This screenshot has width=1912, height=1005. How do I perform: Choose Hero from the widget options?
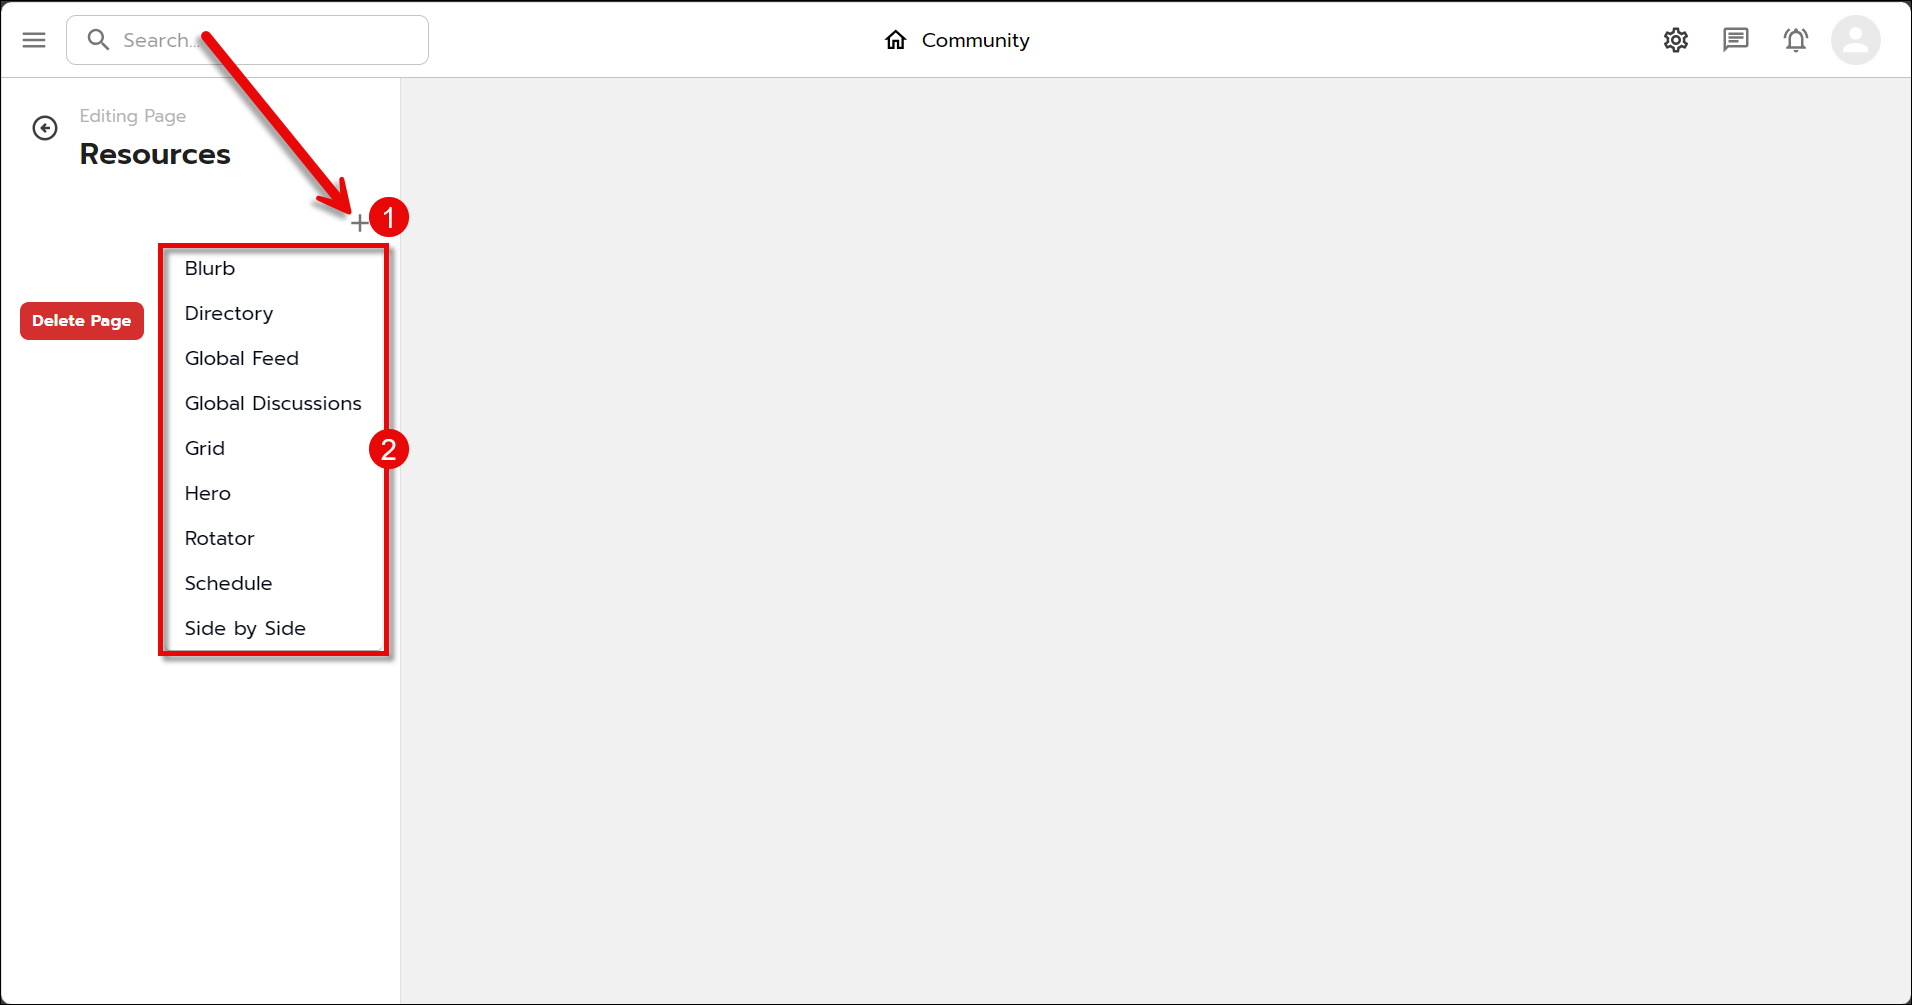(x=207, y=493)
